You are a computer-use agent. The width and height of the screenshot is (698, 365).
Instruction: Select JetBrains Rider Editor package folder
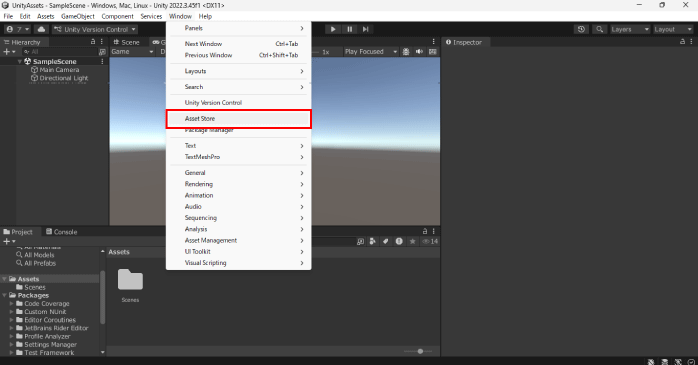(52, 328)
